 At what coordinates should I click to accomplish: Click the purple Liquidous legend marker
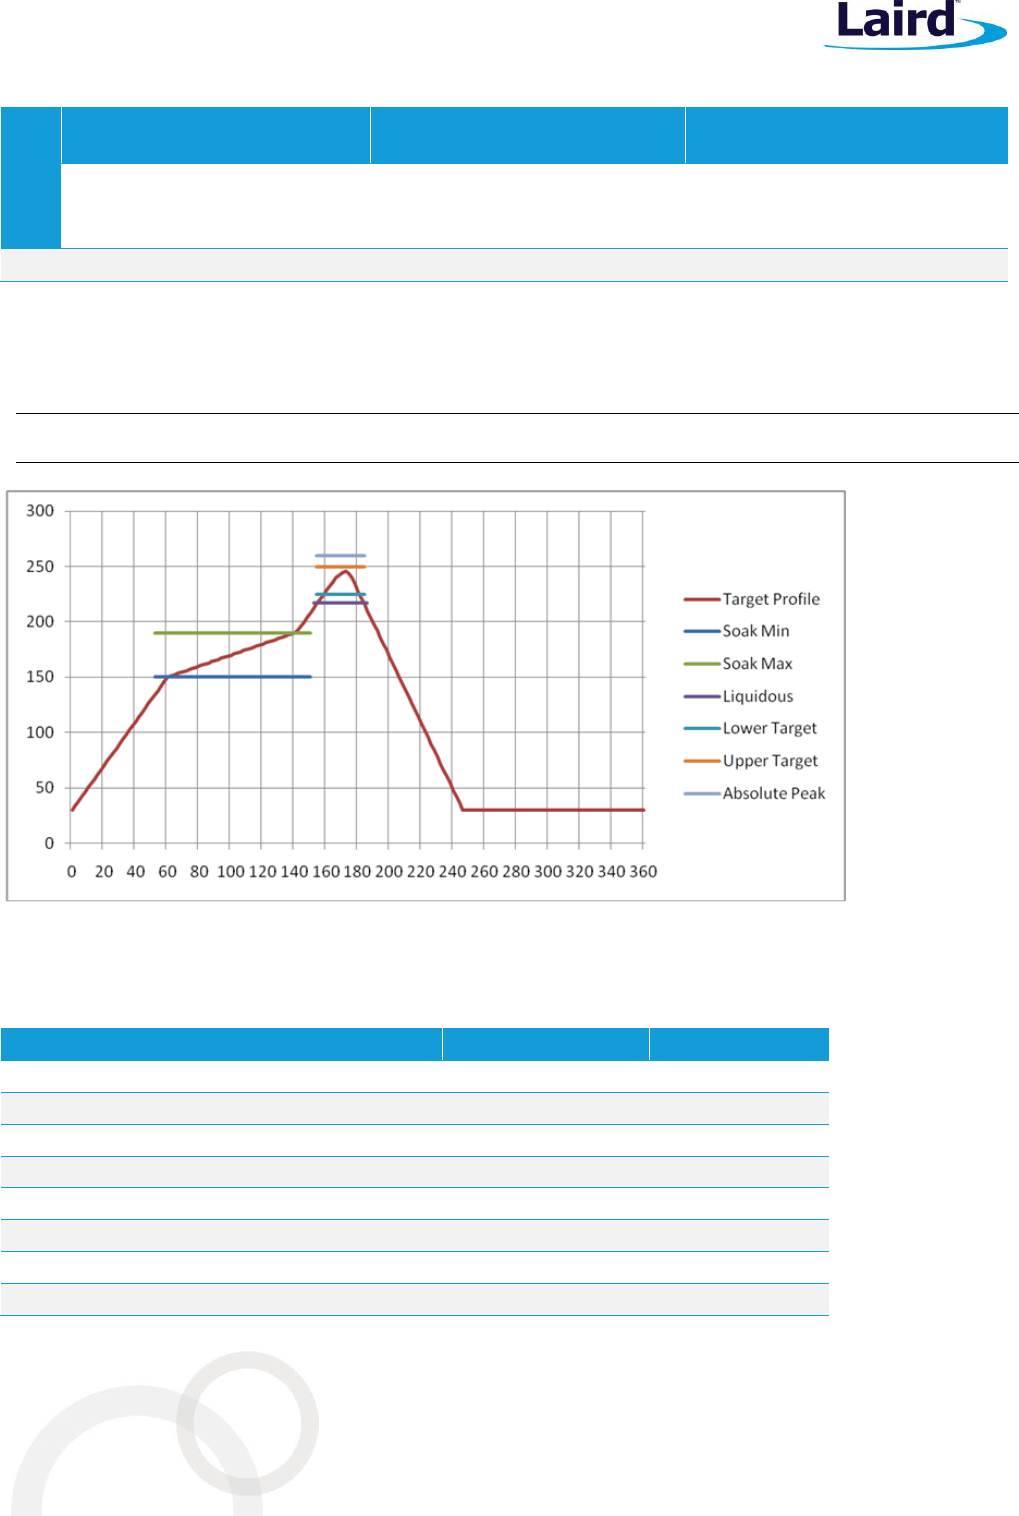702,697
